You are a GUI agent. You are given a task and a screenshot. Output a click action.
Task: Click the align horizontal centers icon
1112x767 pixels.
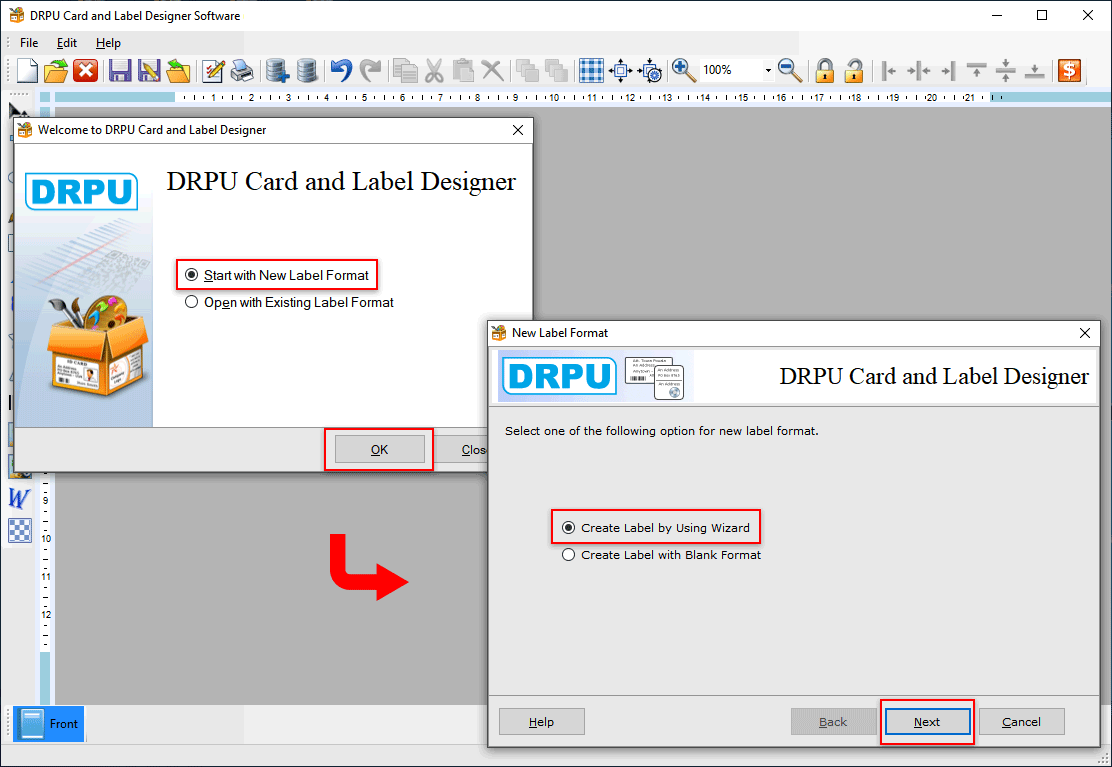point(919,70)
